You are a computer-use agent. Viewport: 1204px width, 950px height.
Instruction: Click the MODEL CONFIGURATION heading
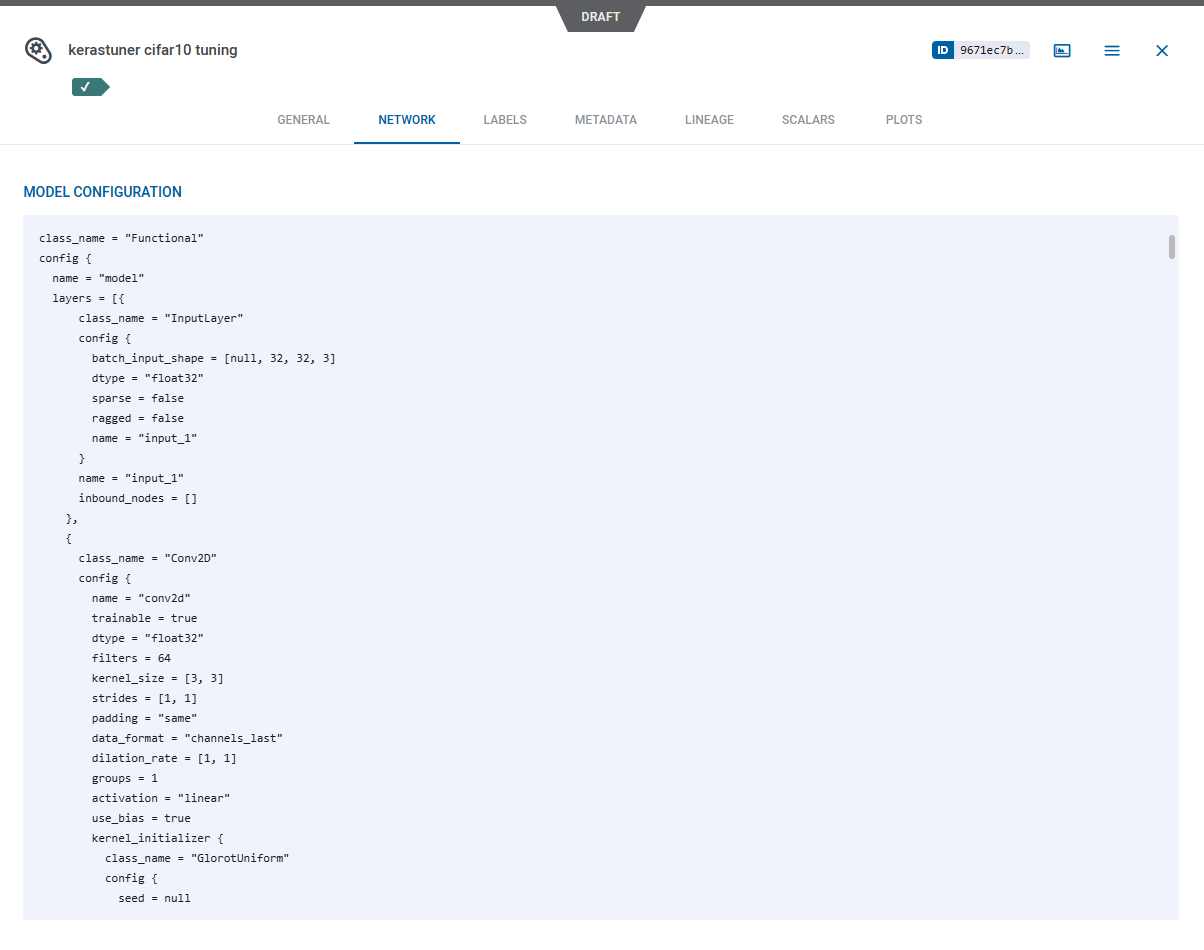[x=103, y=192]
